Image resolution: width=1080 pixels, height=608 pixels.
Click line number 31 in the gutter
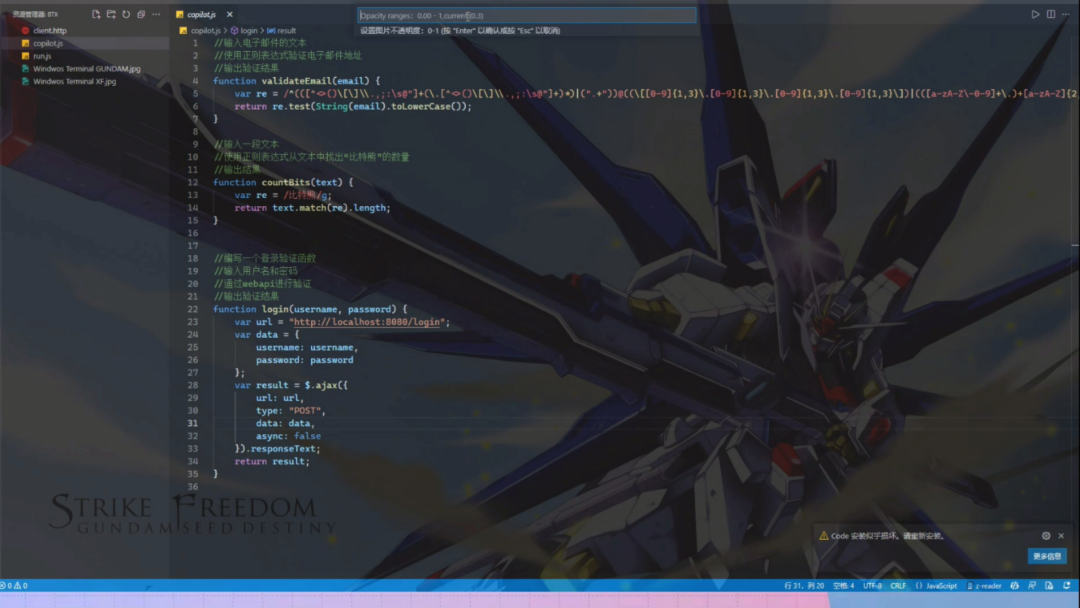tap(192, 423)
